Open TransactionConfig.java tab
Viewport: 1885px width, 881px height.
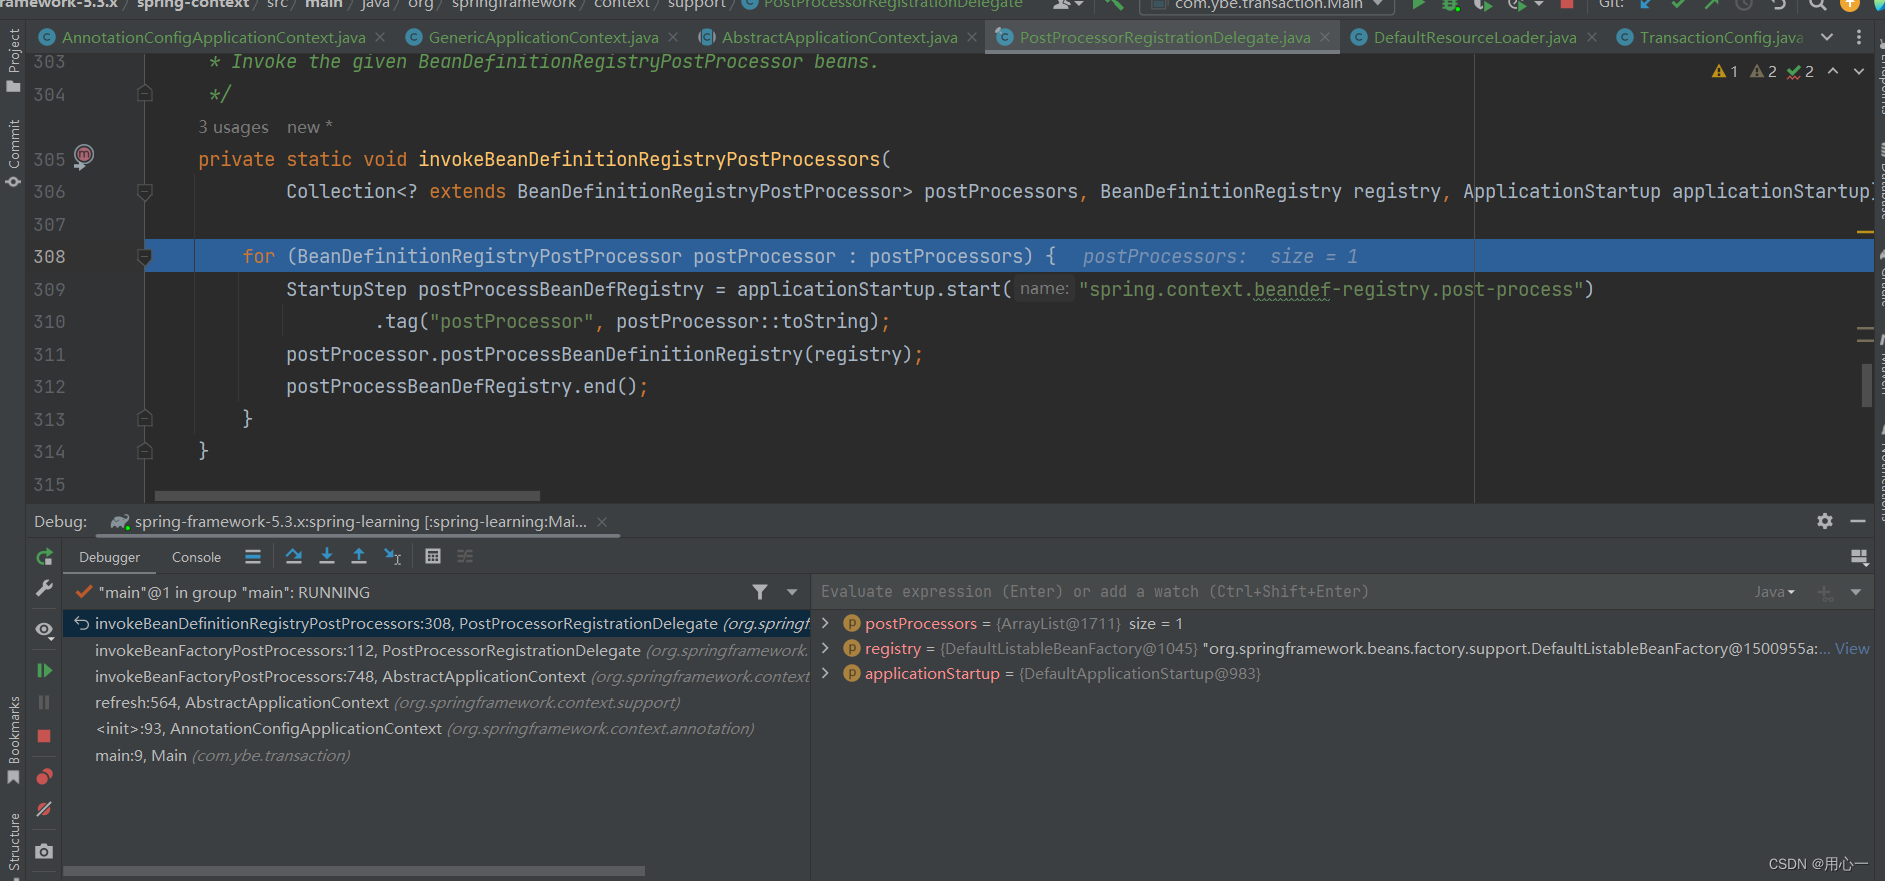(1710, 37)
